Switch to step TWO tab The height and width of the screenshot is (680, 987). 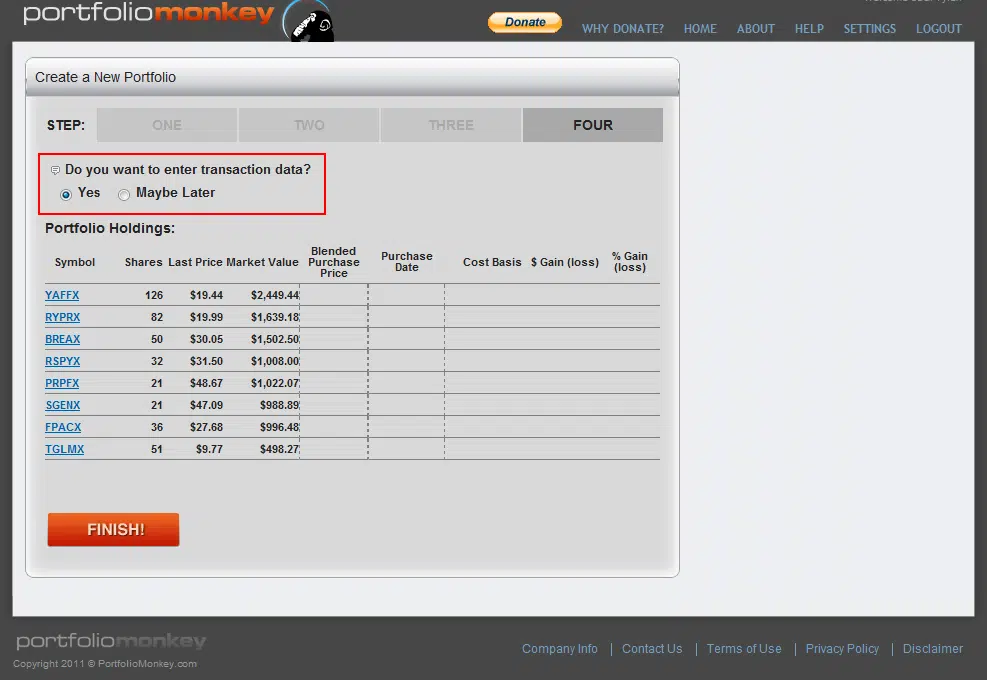click(309, 125)
